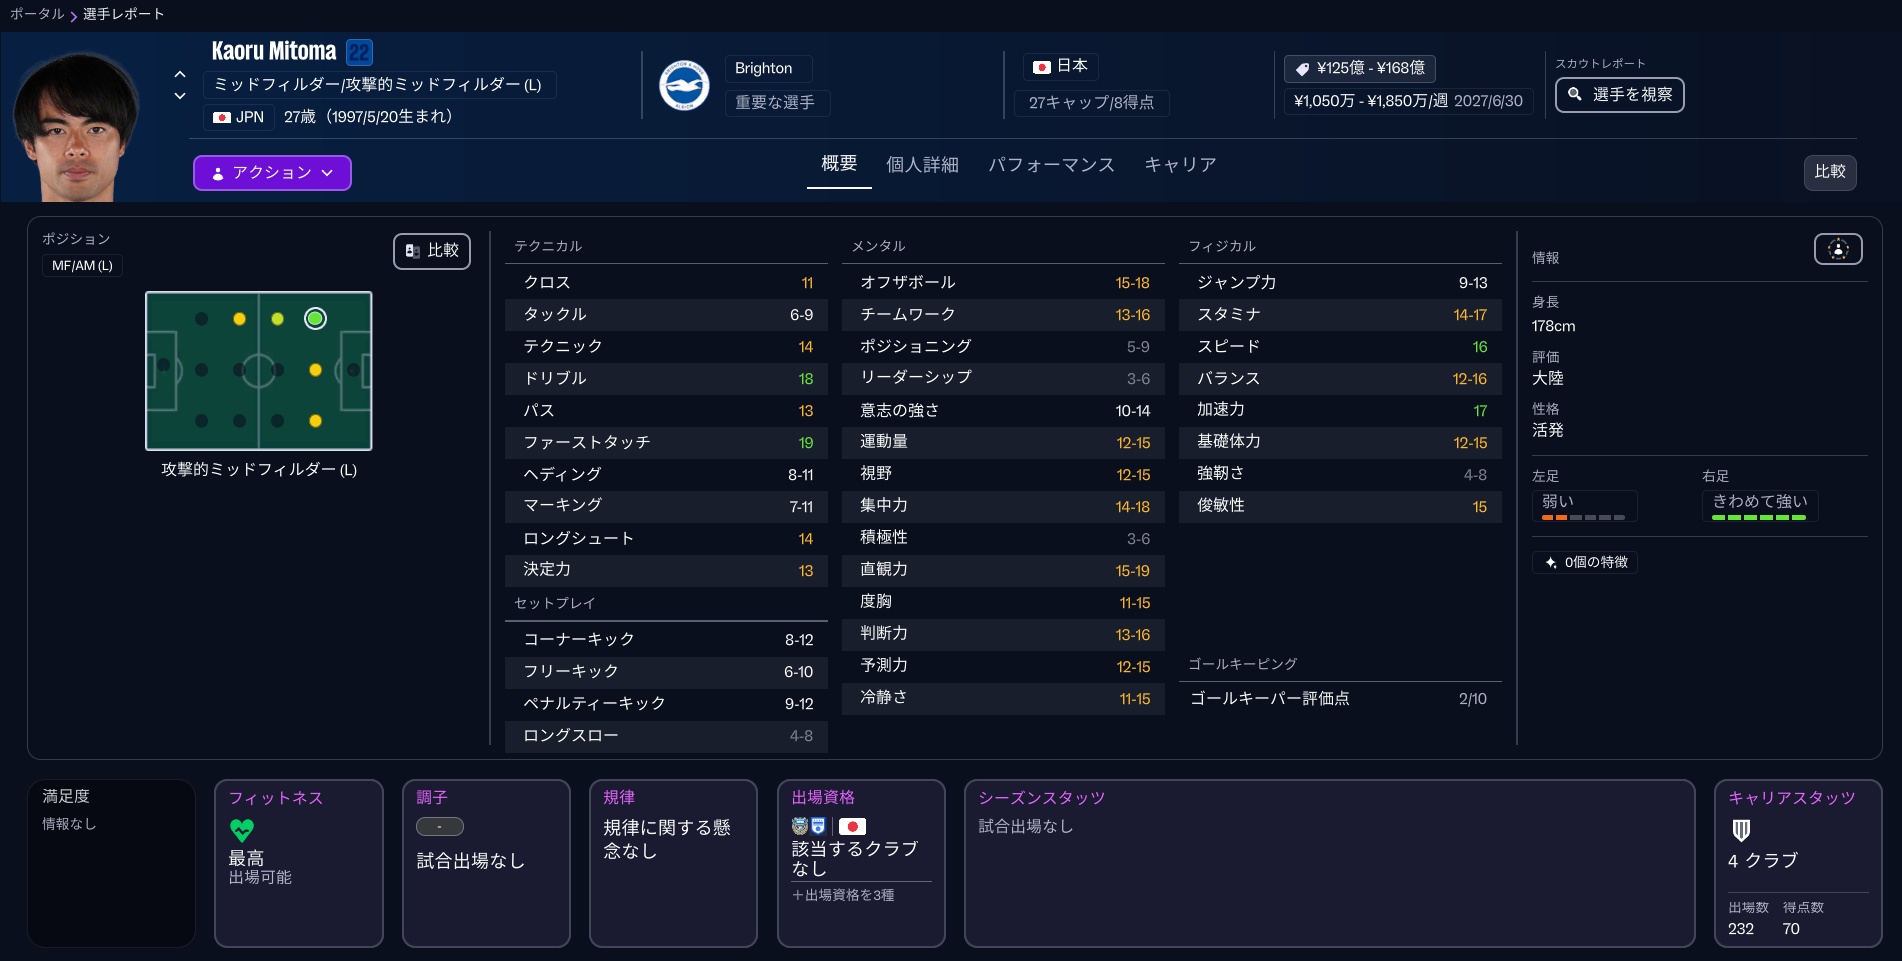Click the green heart fitness icon
This screenshot has height=961, width=1902.
coord(242,830)
